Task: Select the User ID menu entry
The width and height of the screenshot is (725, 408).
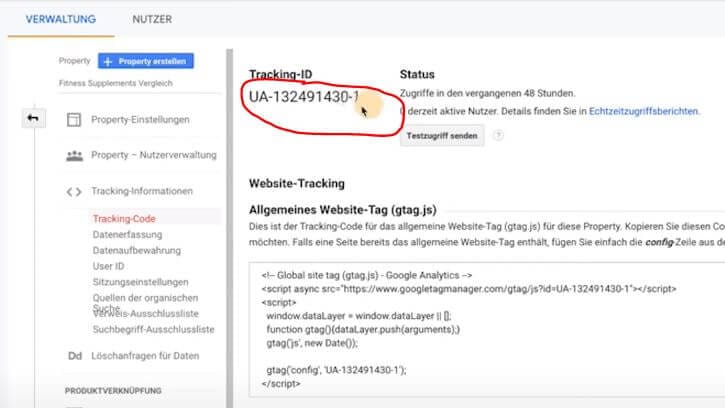Action: click(108, 266)
